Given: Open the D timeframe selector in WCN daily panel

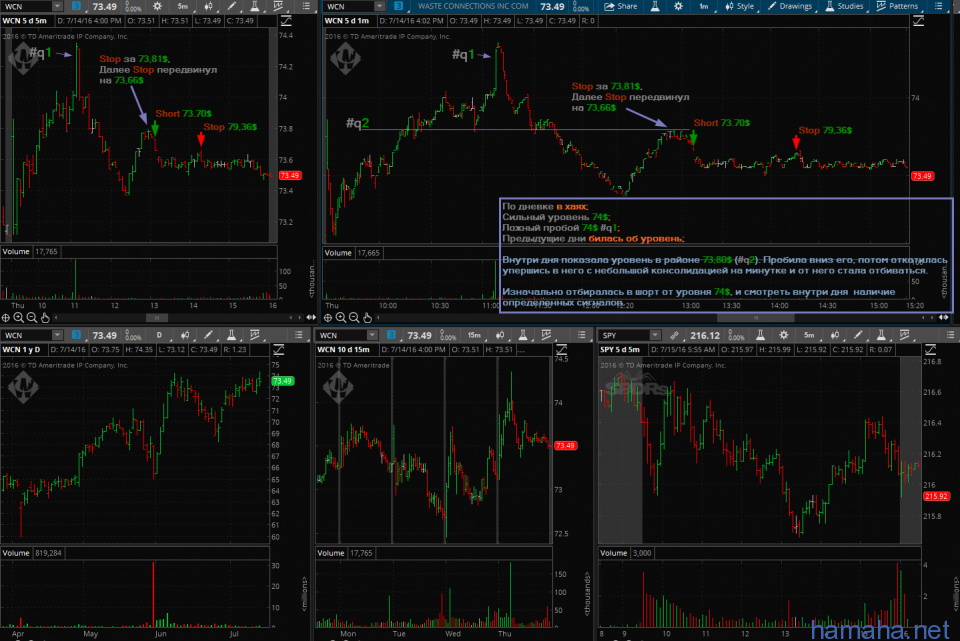Looking at the screenshot, I should (159, 335).
